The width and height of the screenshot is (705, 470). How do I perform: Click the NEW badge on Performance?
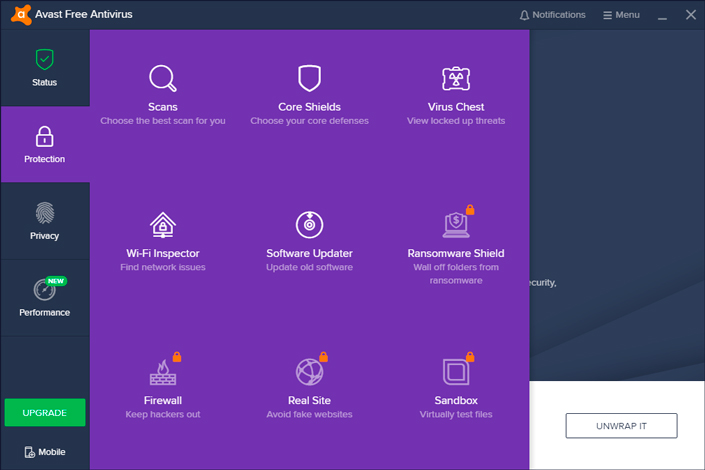(x=56, y=281)
